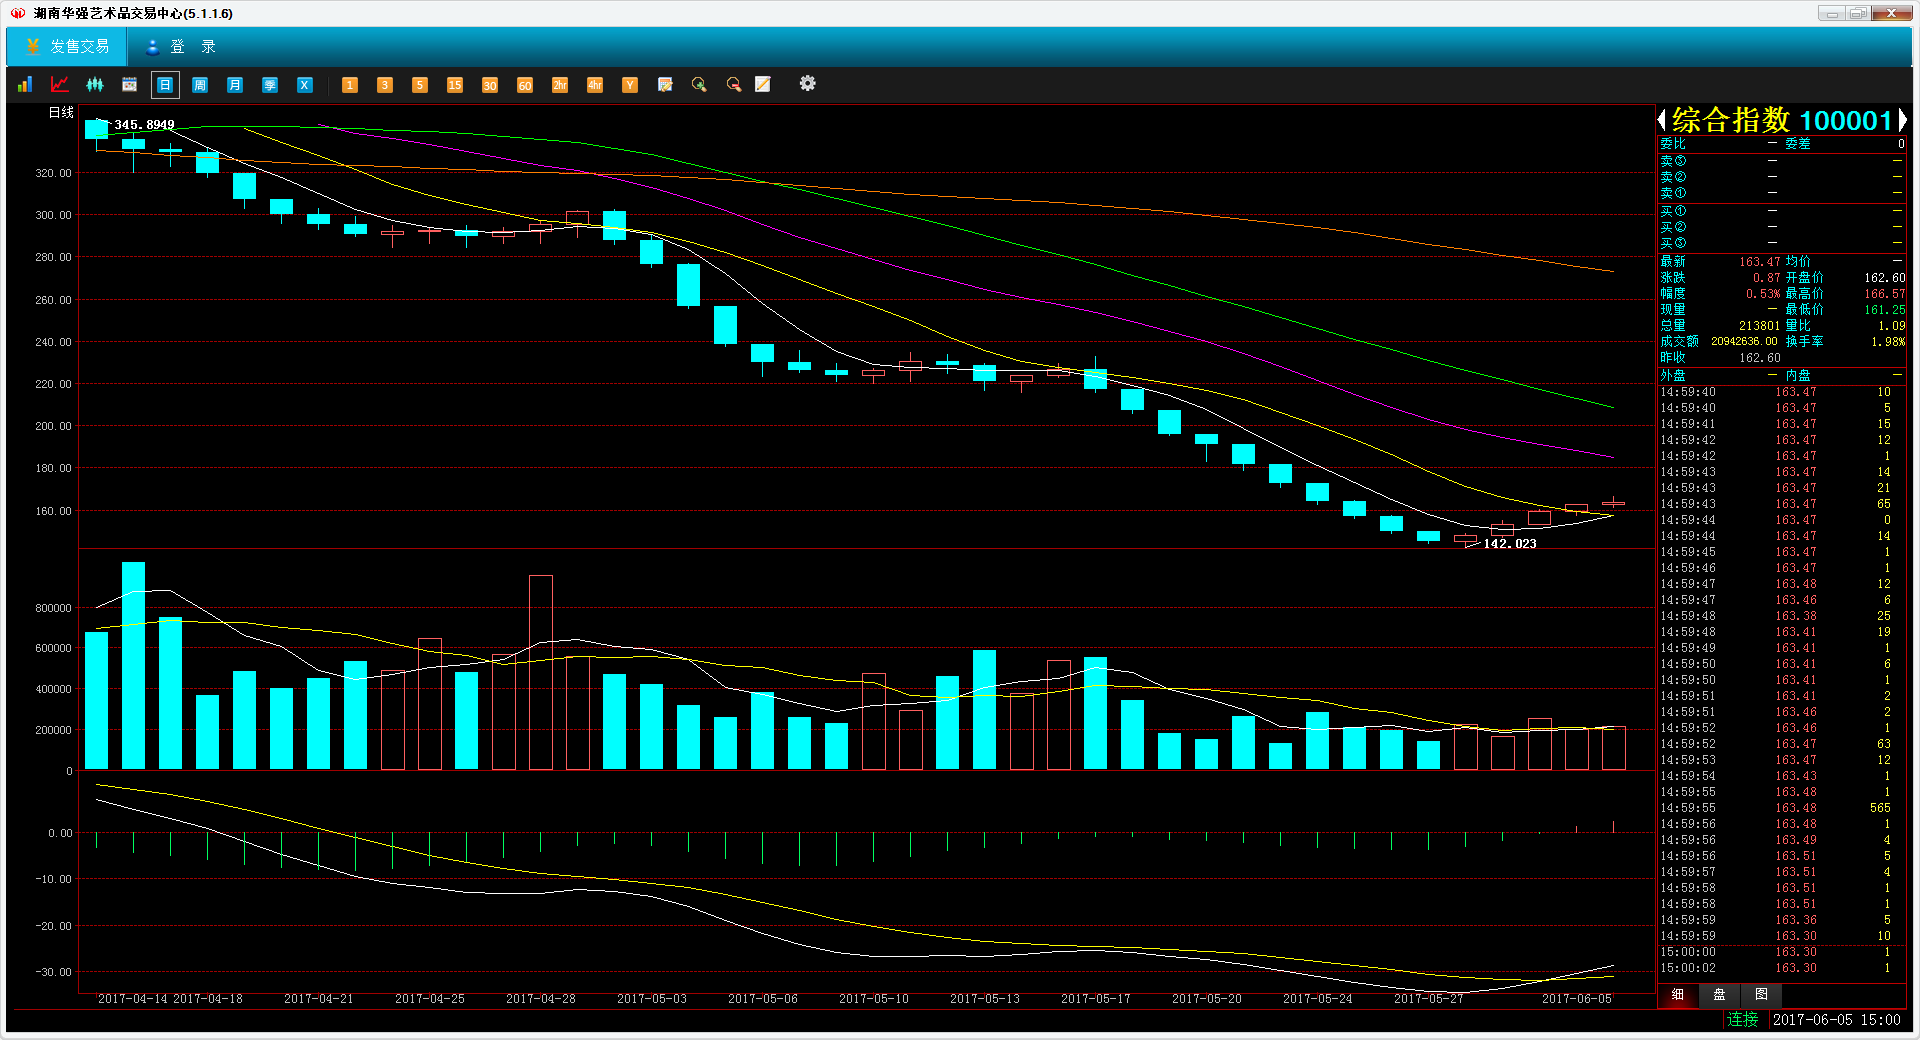Screen dimensions: 1920x1040
Task: Open the calendar date picker icon
Action: click(130, 85)
